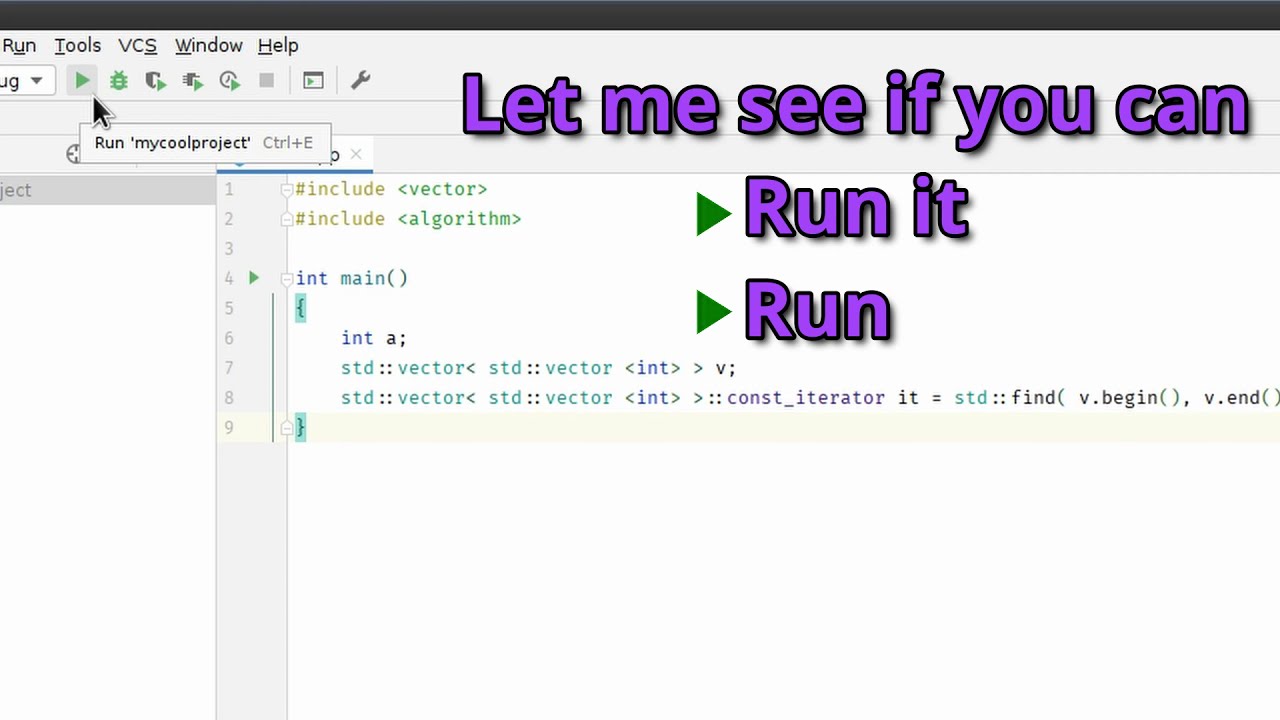Place cursor on '<vector>' include text
The height and width of the screenshot is (720, 1280).
[442, 189]
